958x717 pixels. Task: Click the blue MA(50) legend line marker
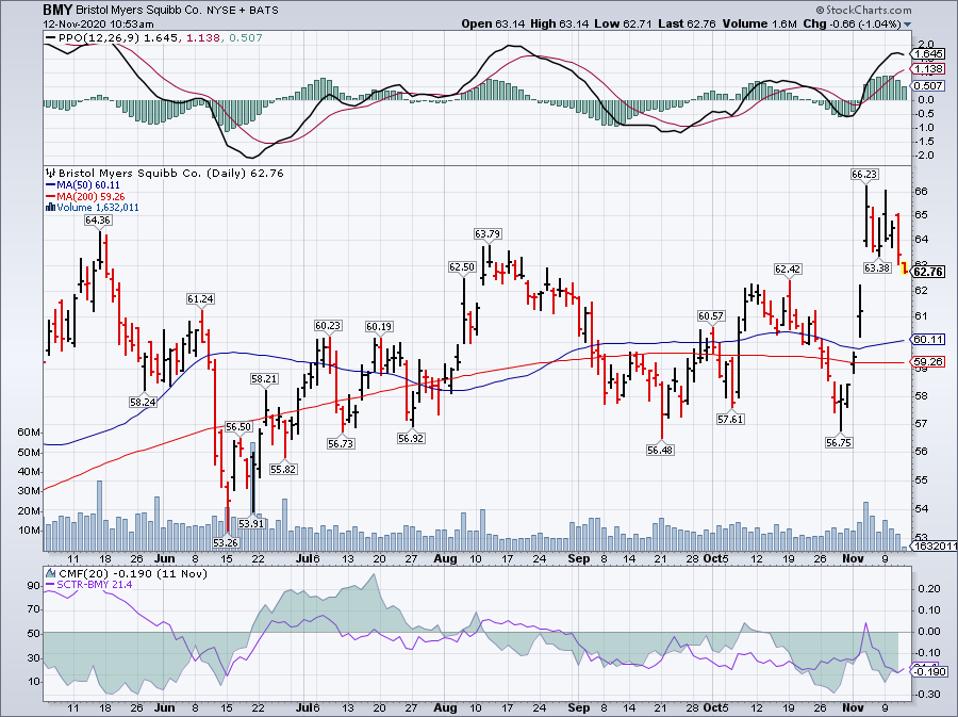click(x=51, y=185)
